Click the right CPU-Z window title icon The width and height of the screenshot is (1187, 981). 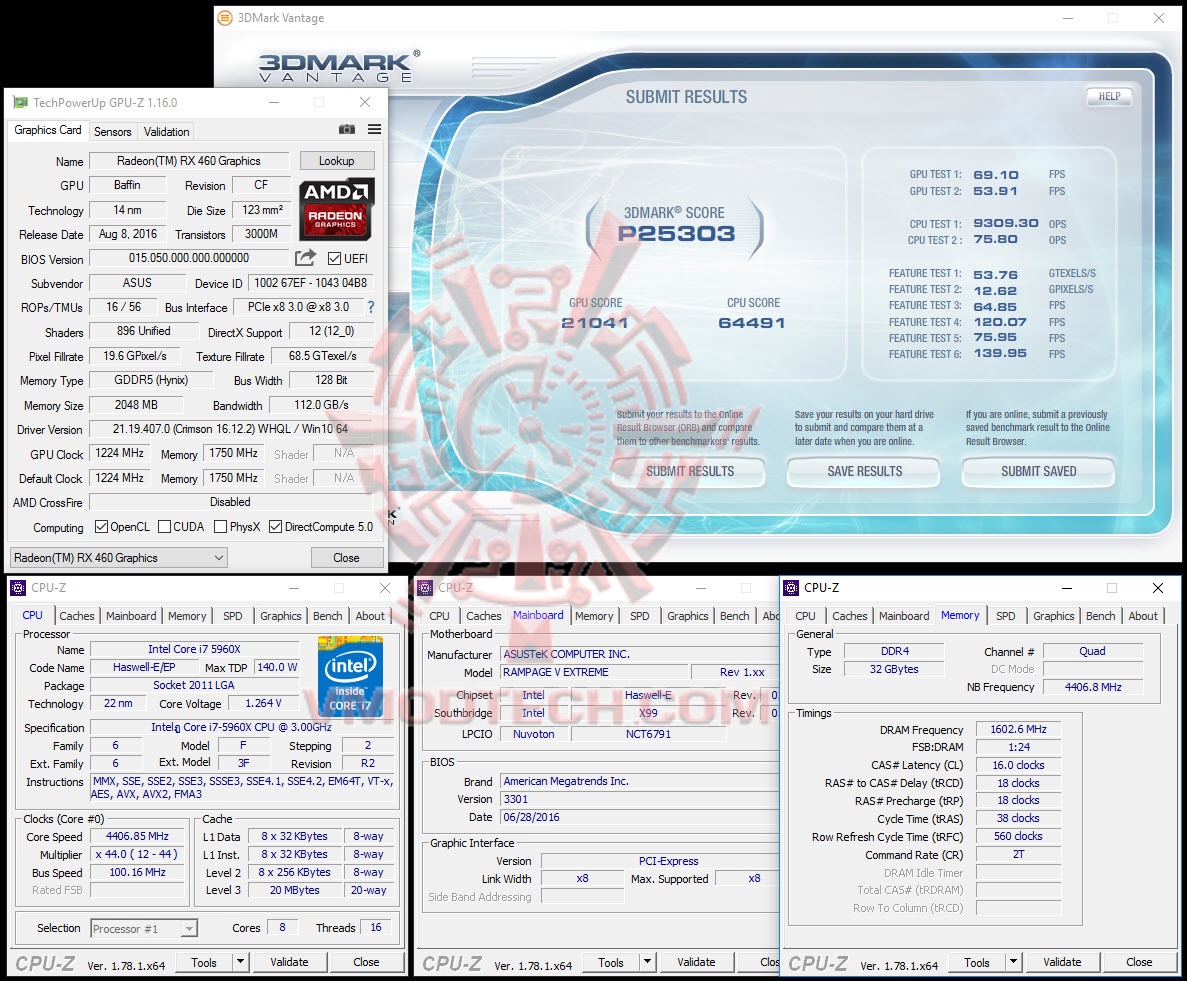(x=791, y=587)
